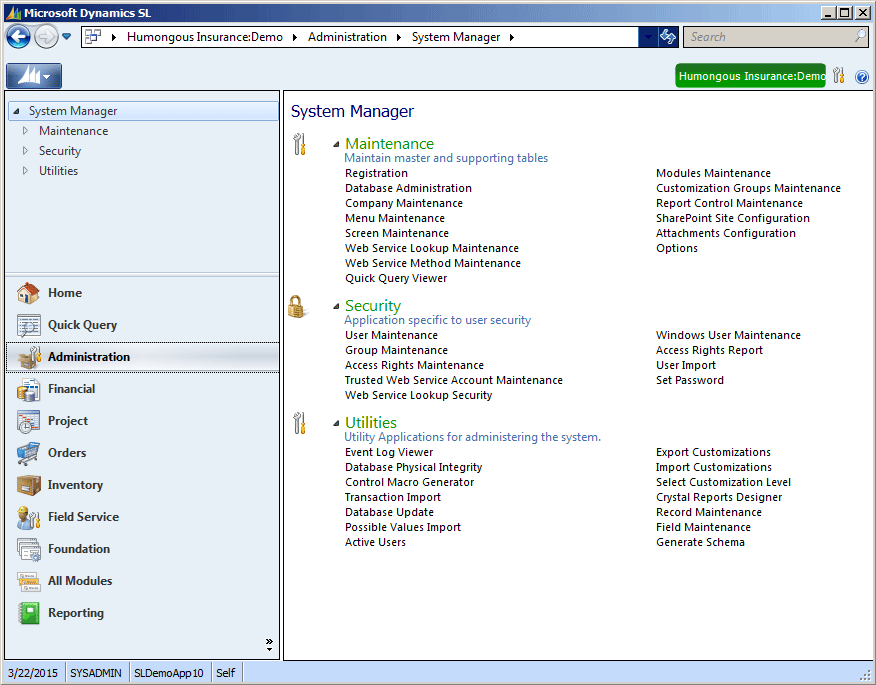
Task: Click the breadcrumb root screen icon
Action: (93, 37)
